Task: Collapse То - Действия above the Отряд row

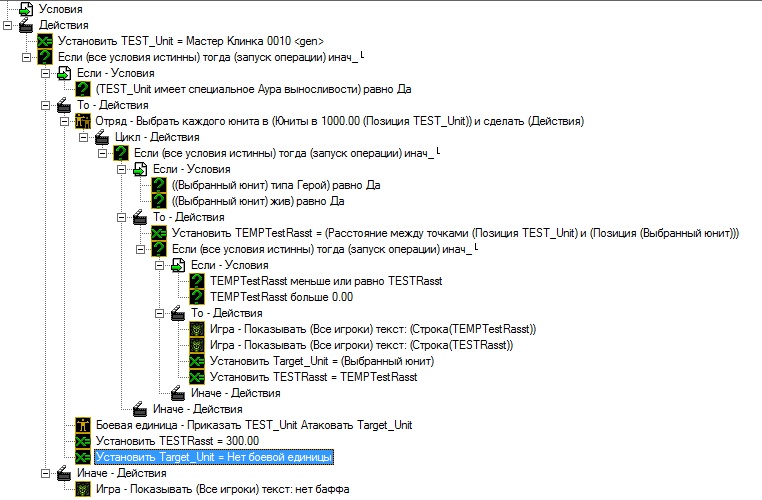Action: (x=45, y=105)
